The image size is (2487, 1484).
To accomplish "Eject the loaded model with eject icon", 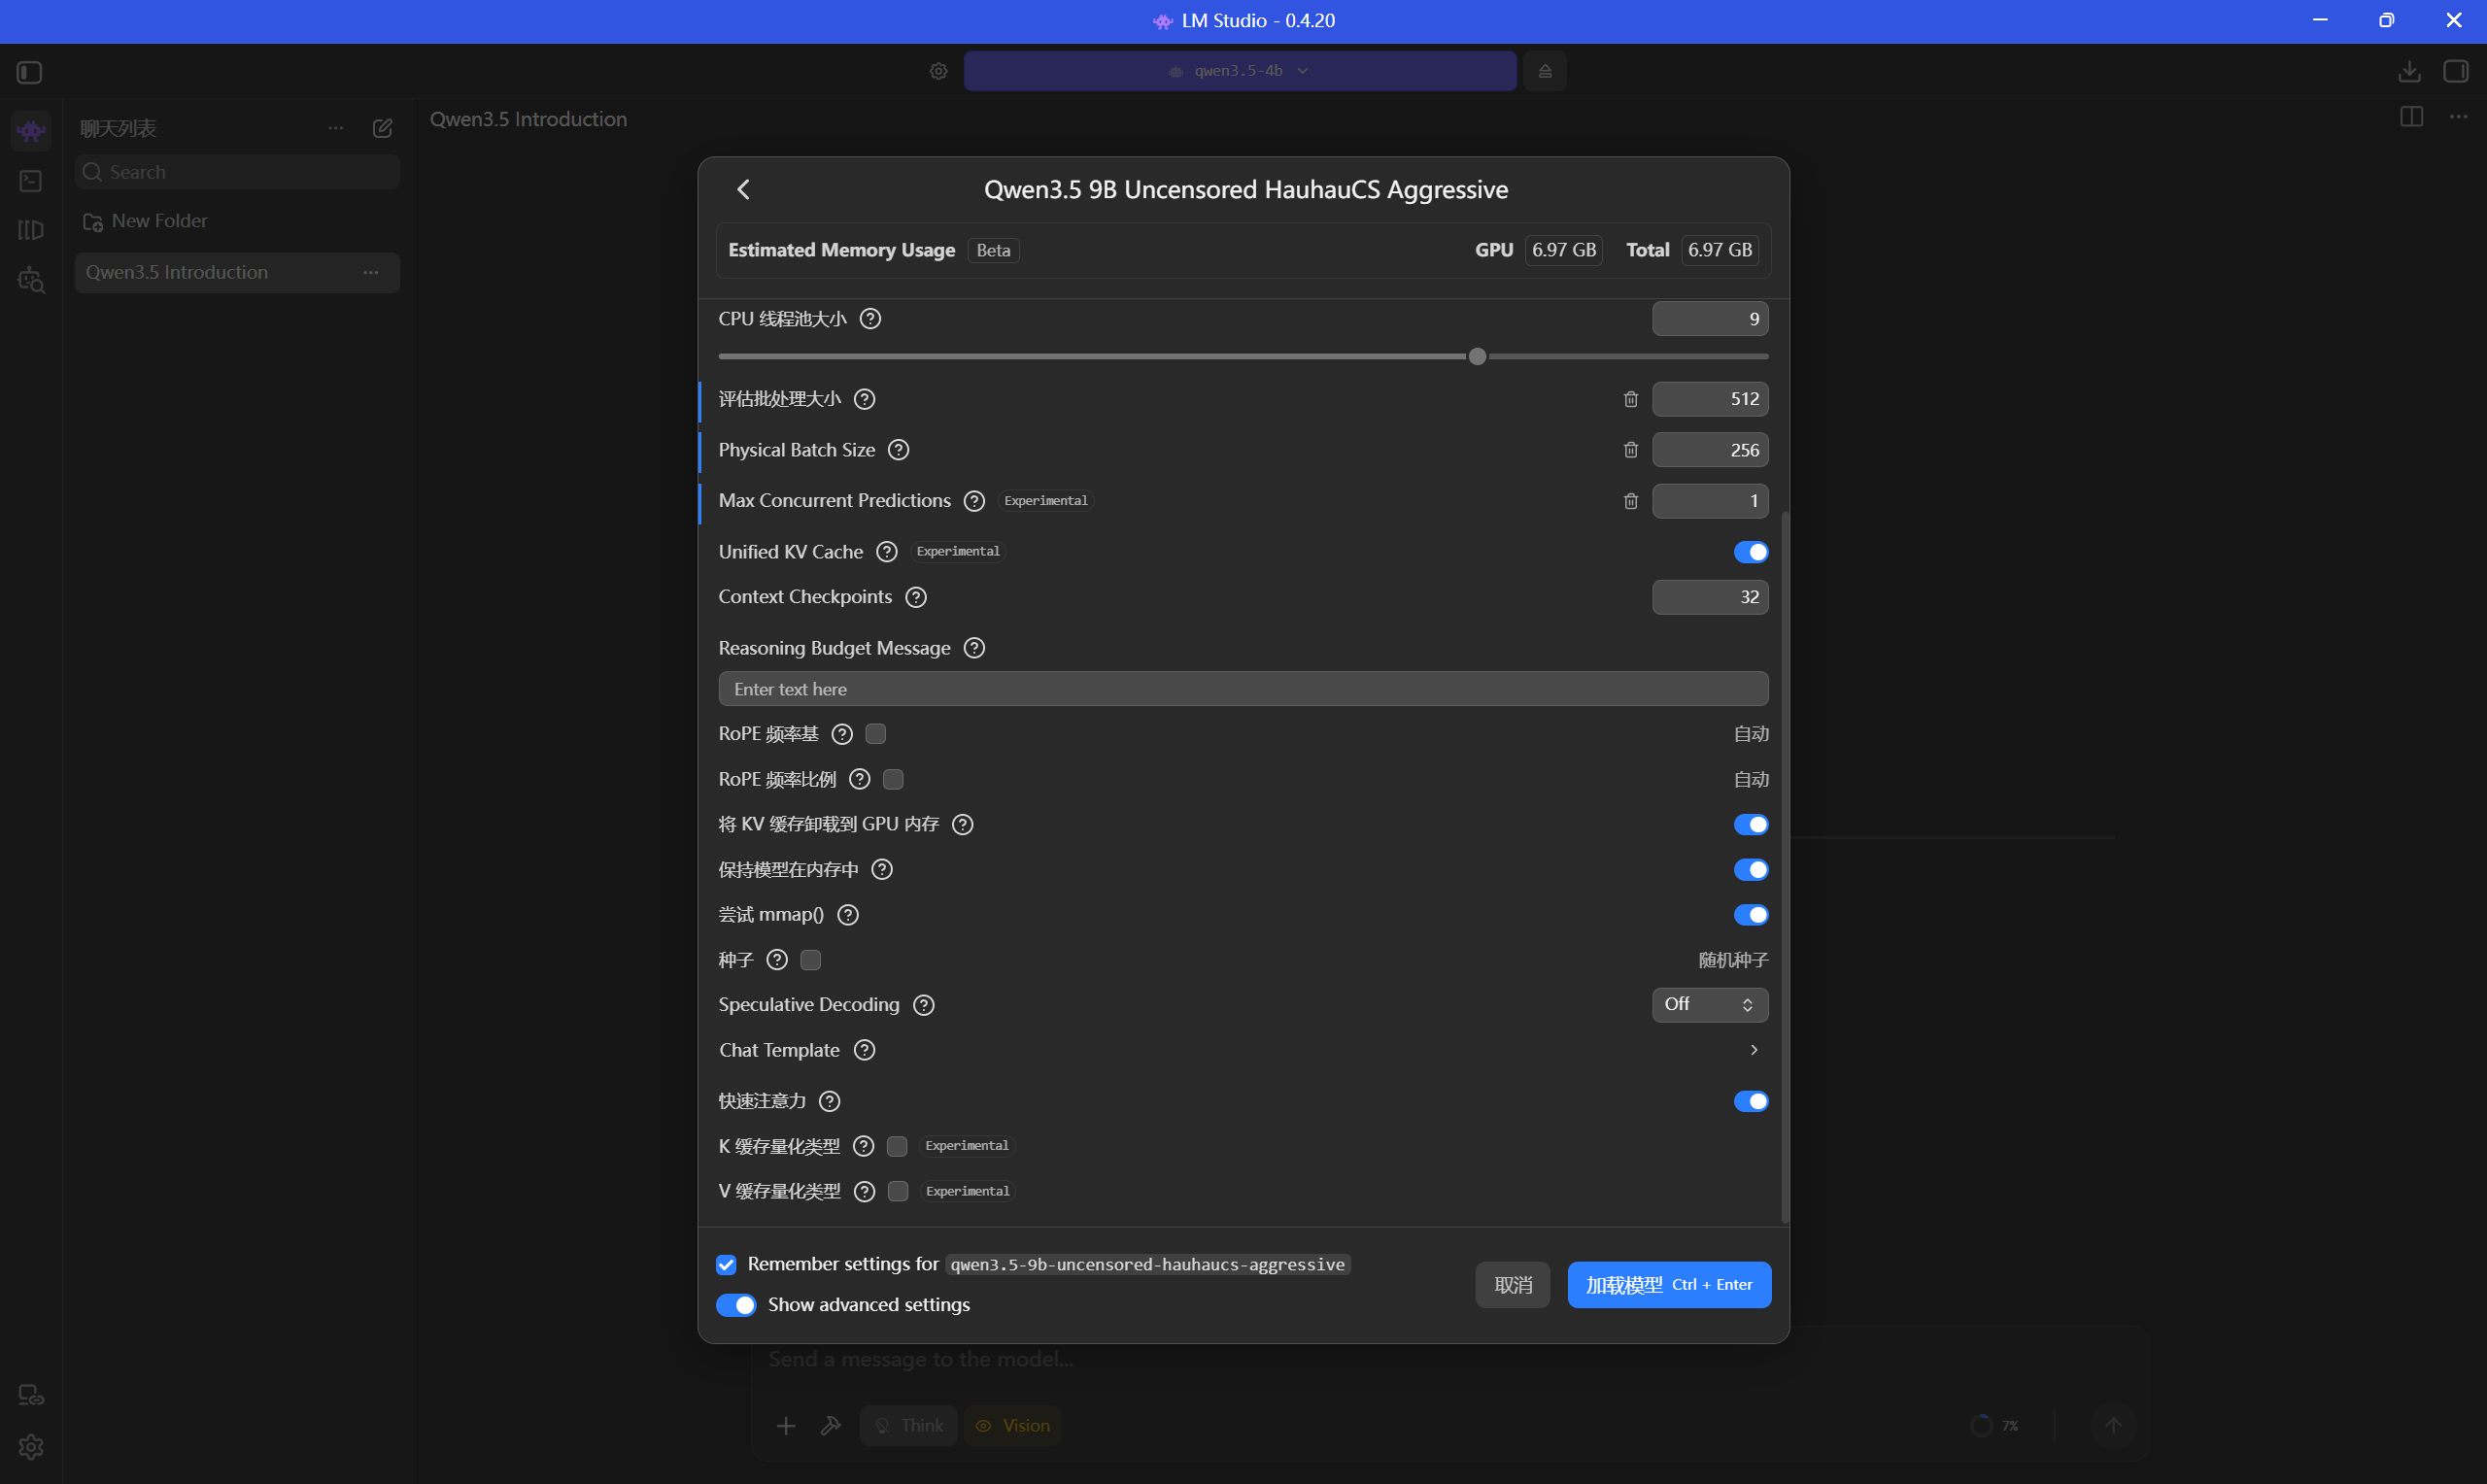I will pyautogui.click(x=1545, y=71).
